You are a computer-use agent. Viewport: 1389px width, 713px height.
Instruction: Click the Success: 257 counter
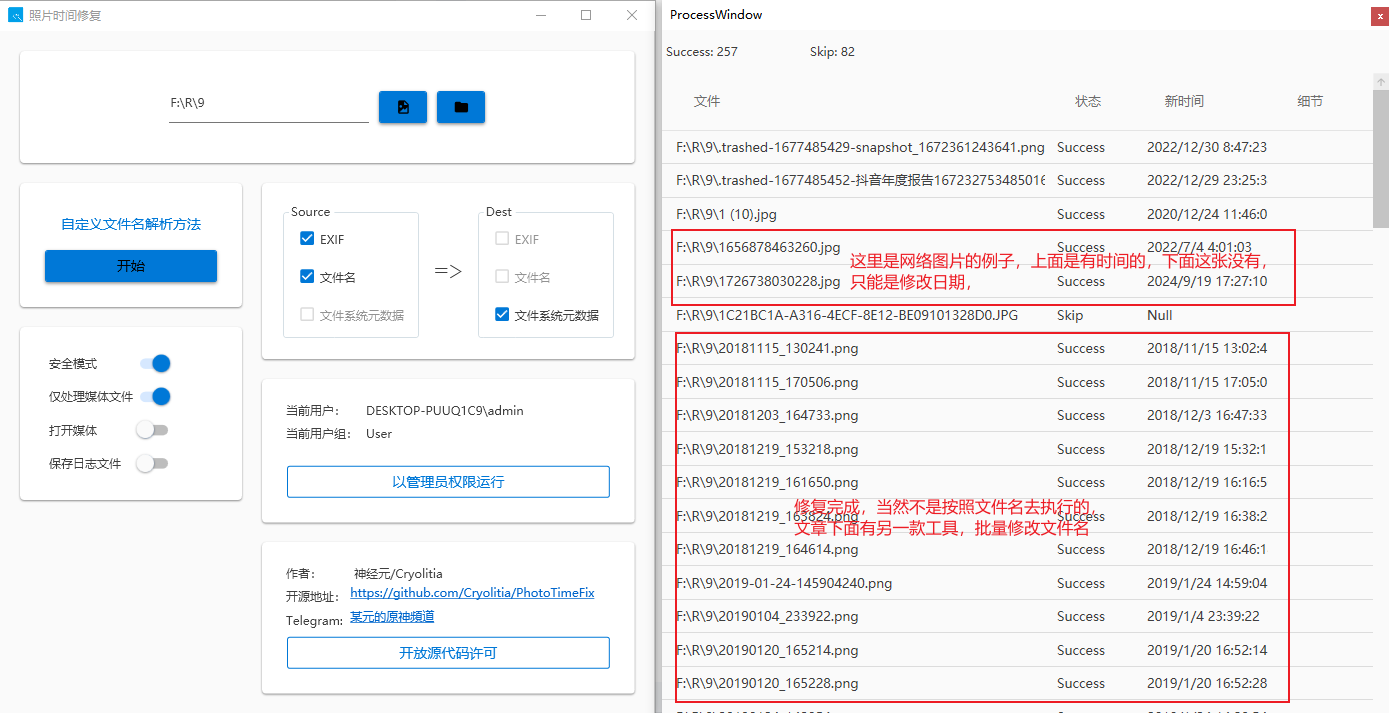pyautogui.click(x=702, y=52)
